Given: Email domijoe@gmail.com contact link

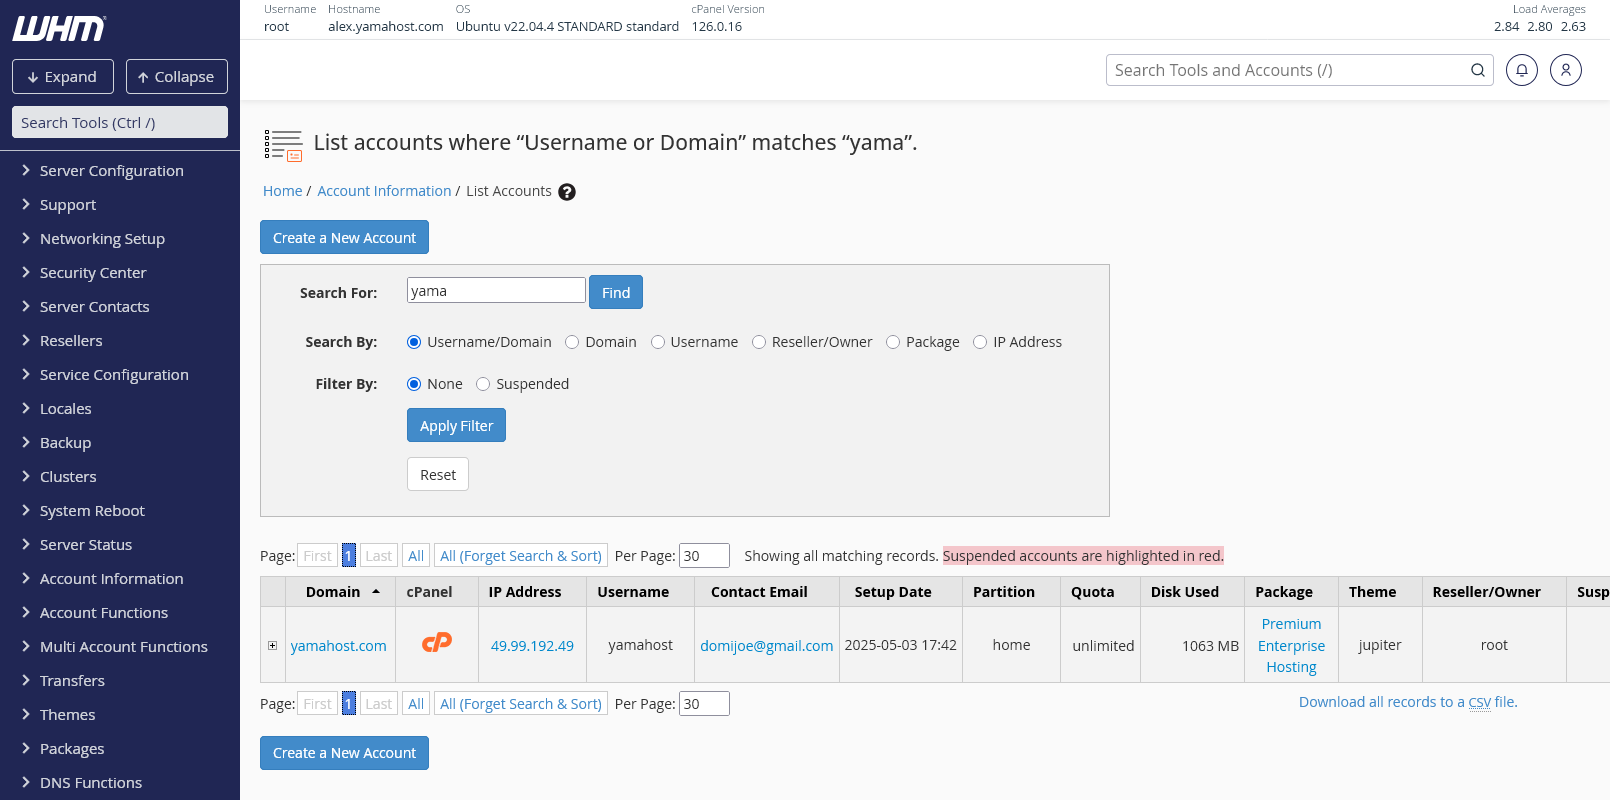Looking at the screenshot, I should [766, 646].
